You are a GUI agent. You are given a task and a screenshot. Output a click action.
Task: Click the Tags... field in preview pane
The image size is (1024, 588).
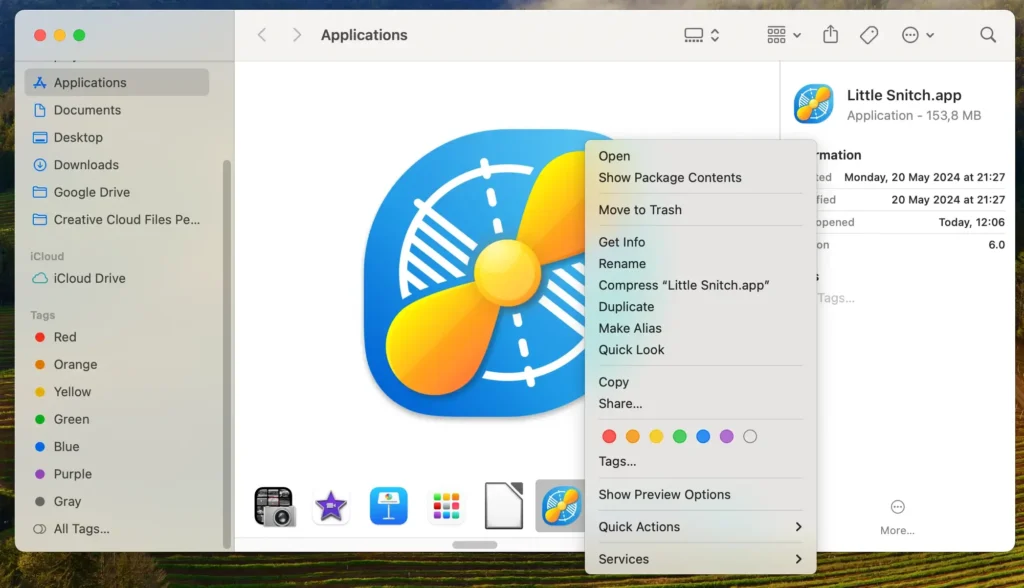pos(835,298)
